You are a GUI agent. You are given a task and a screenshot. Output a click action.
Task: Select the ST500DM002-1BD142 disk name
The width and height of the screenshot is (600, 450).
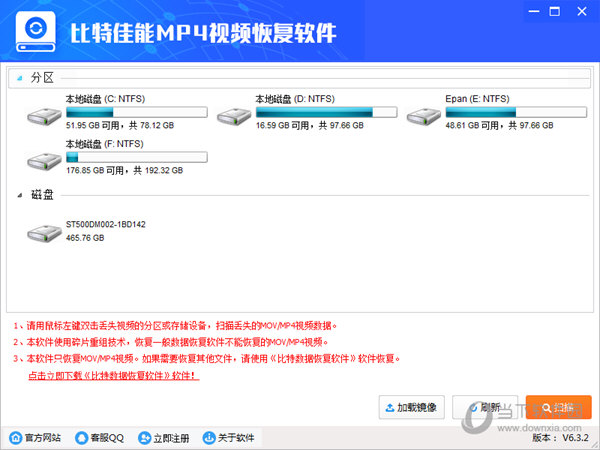click(106, 225)
